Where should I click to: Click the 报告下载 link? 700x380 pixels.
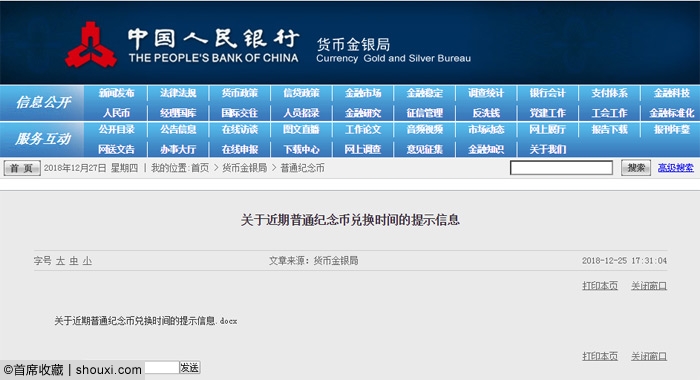coord(609,129)
